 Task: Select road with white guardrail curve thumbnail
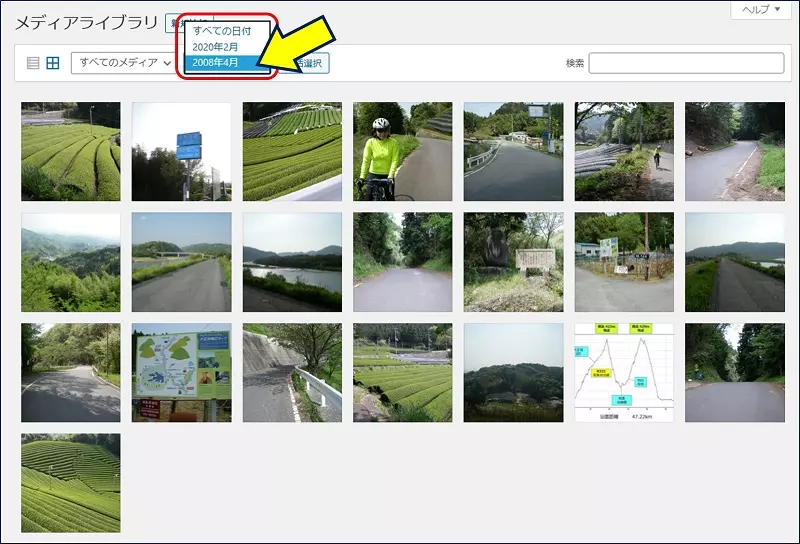coord(513,152)
